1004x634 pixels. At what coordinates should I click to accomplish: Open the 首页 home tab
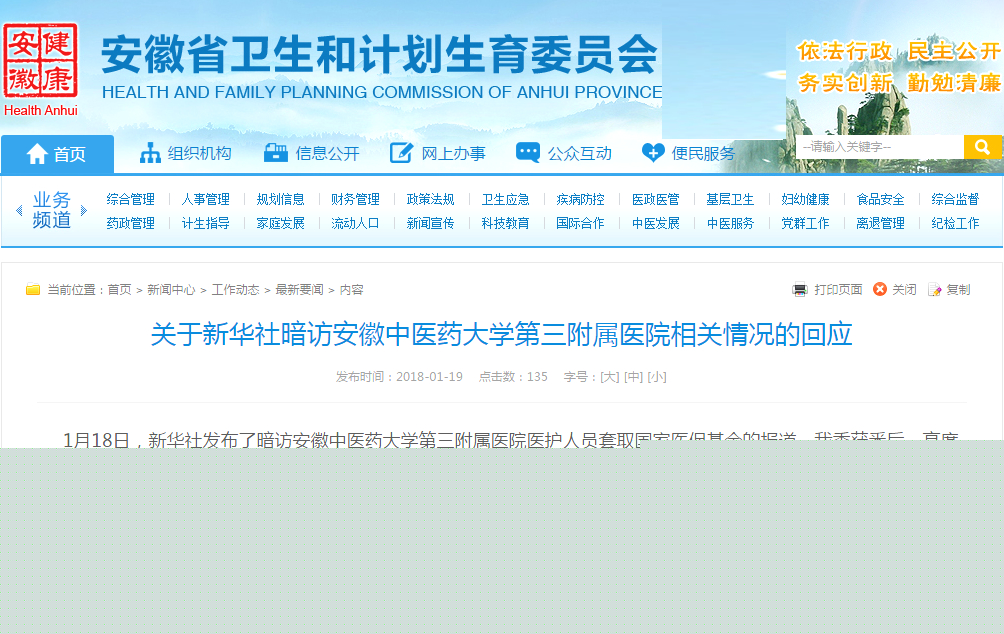point(57,154)
